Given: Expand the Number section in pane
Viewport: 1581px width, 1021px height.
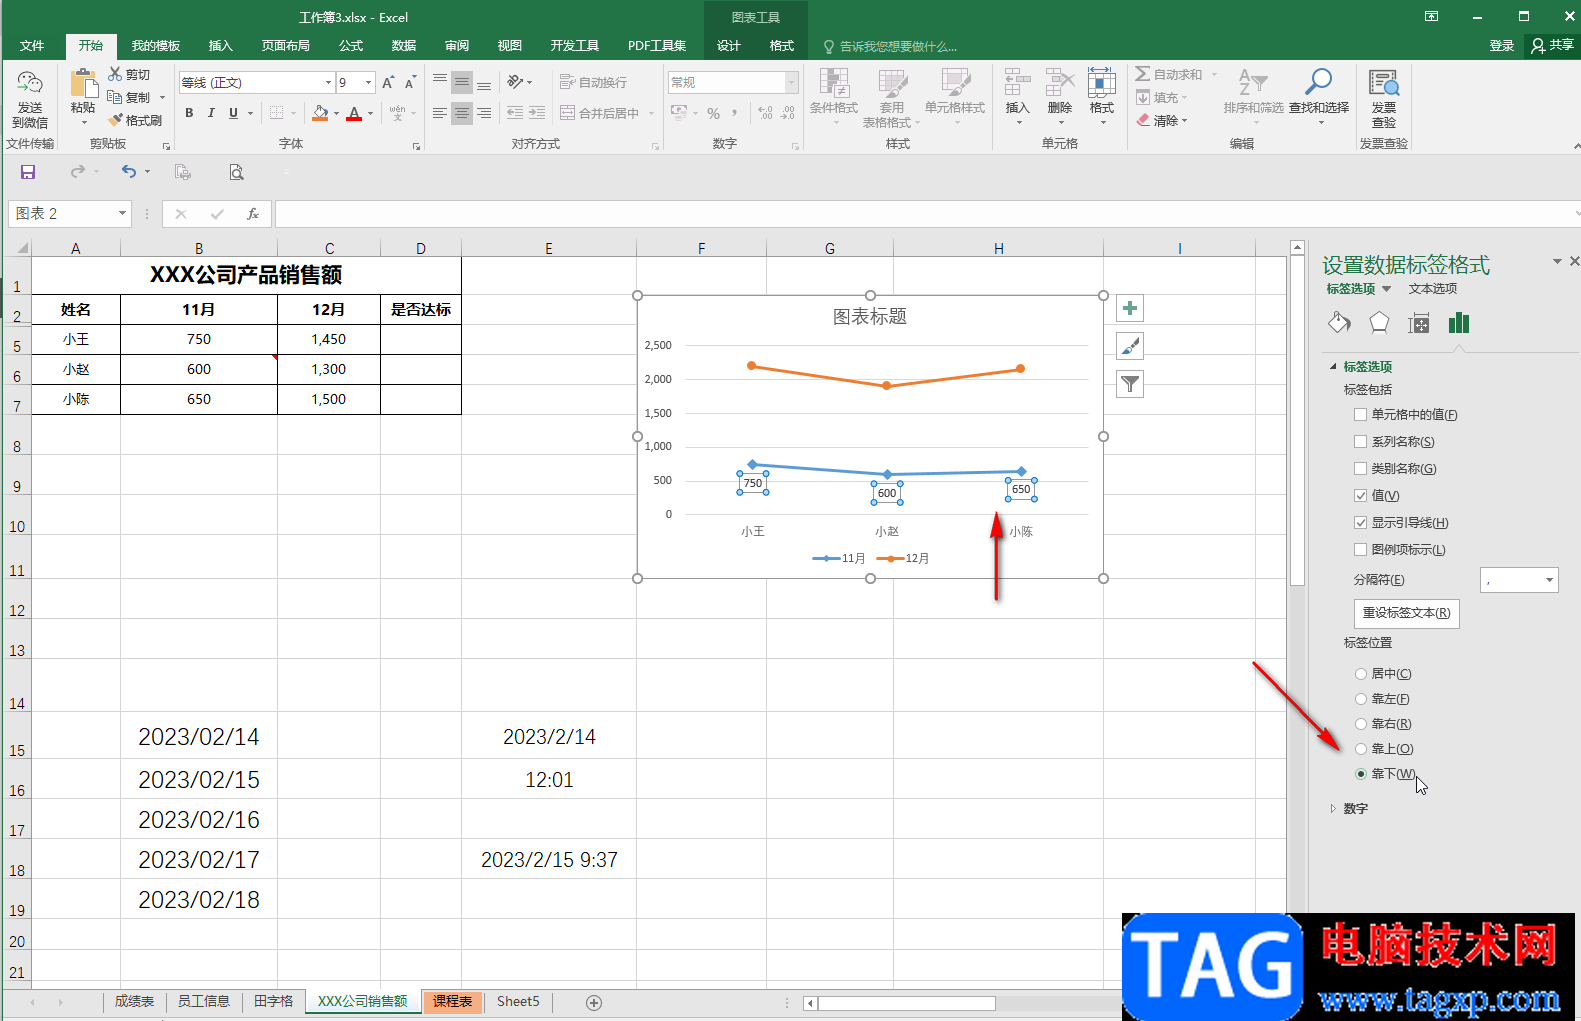Looking at the screenshot, I should [1333, 809].
